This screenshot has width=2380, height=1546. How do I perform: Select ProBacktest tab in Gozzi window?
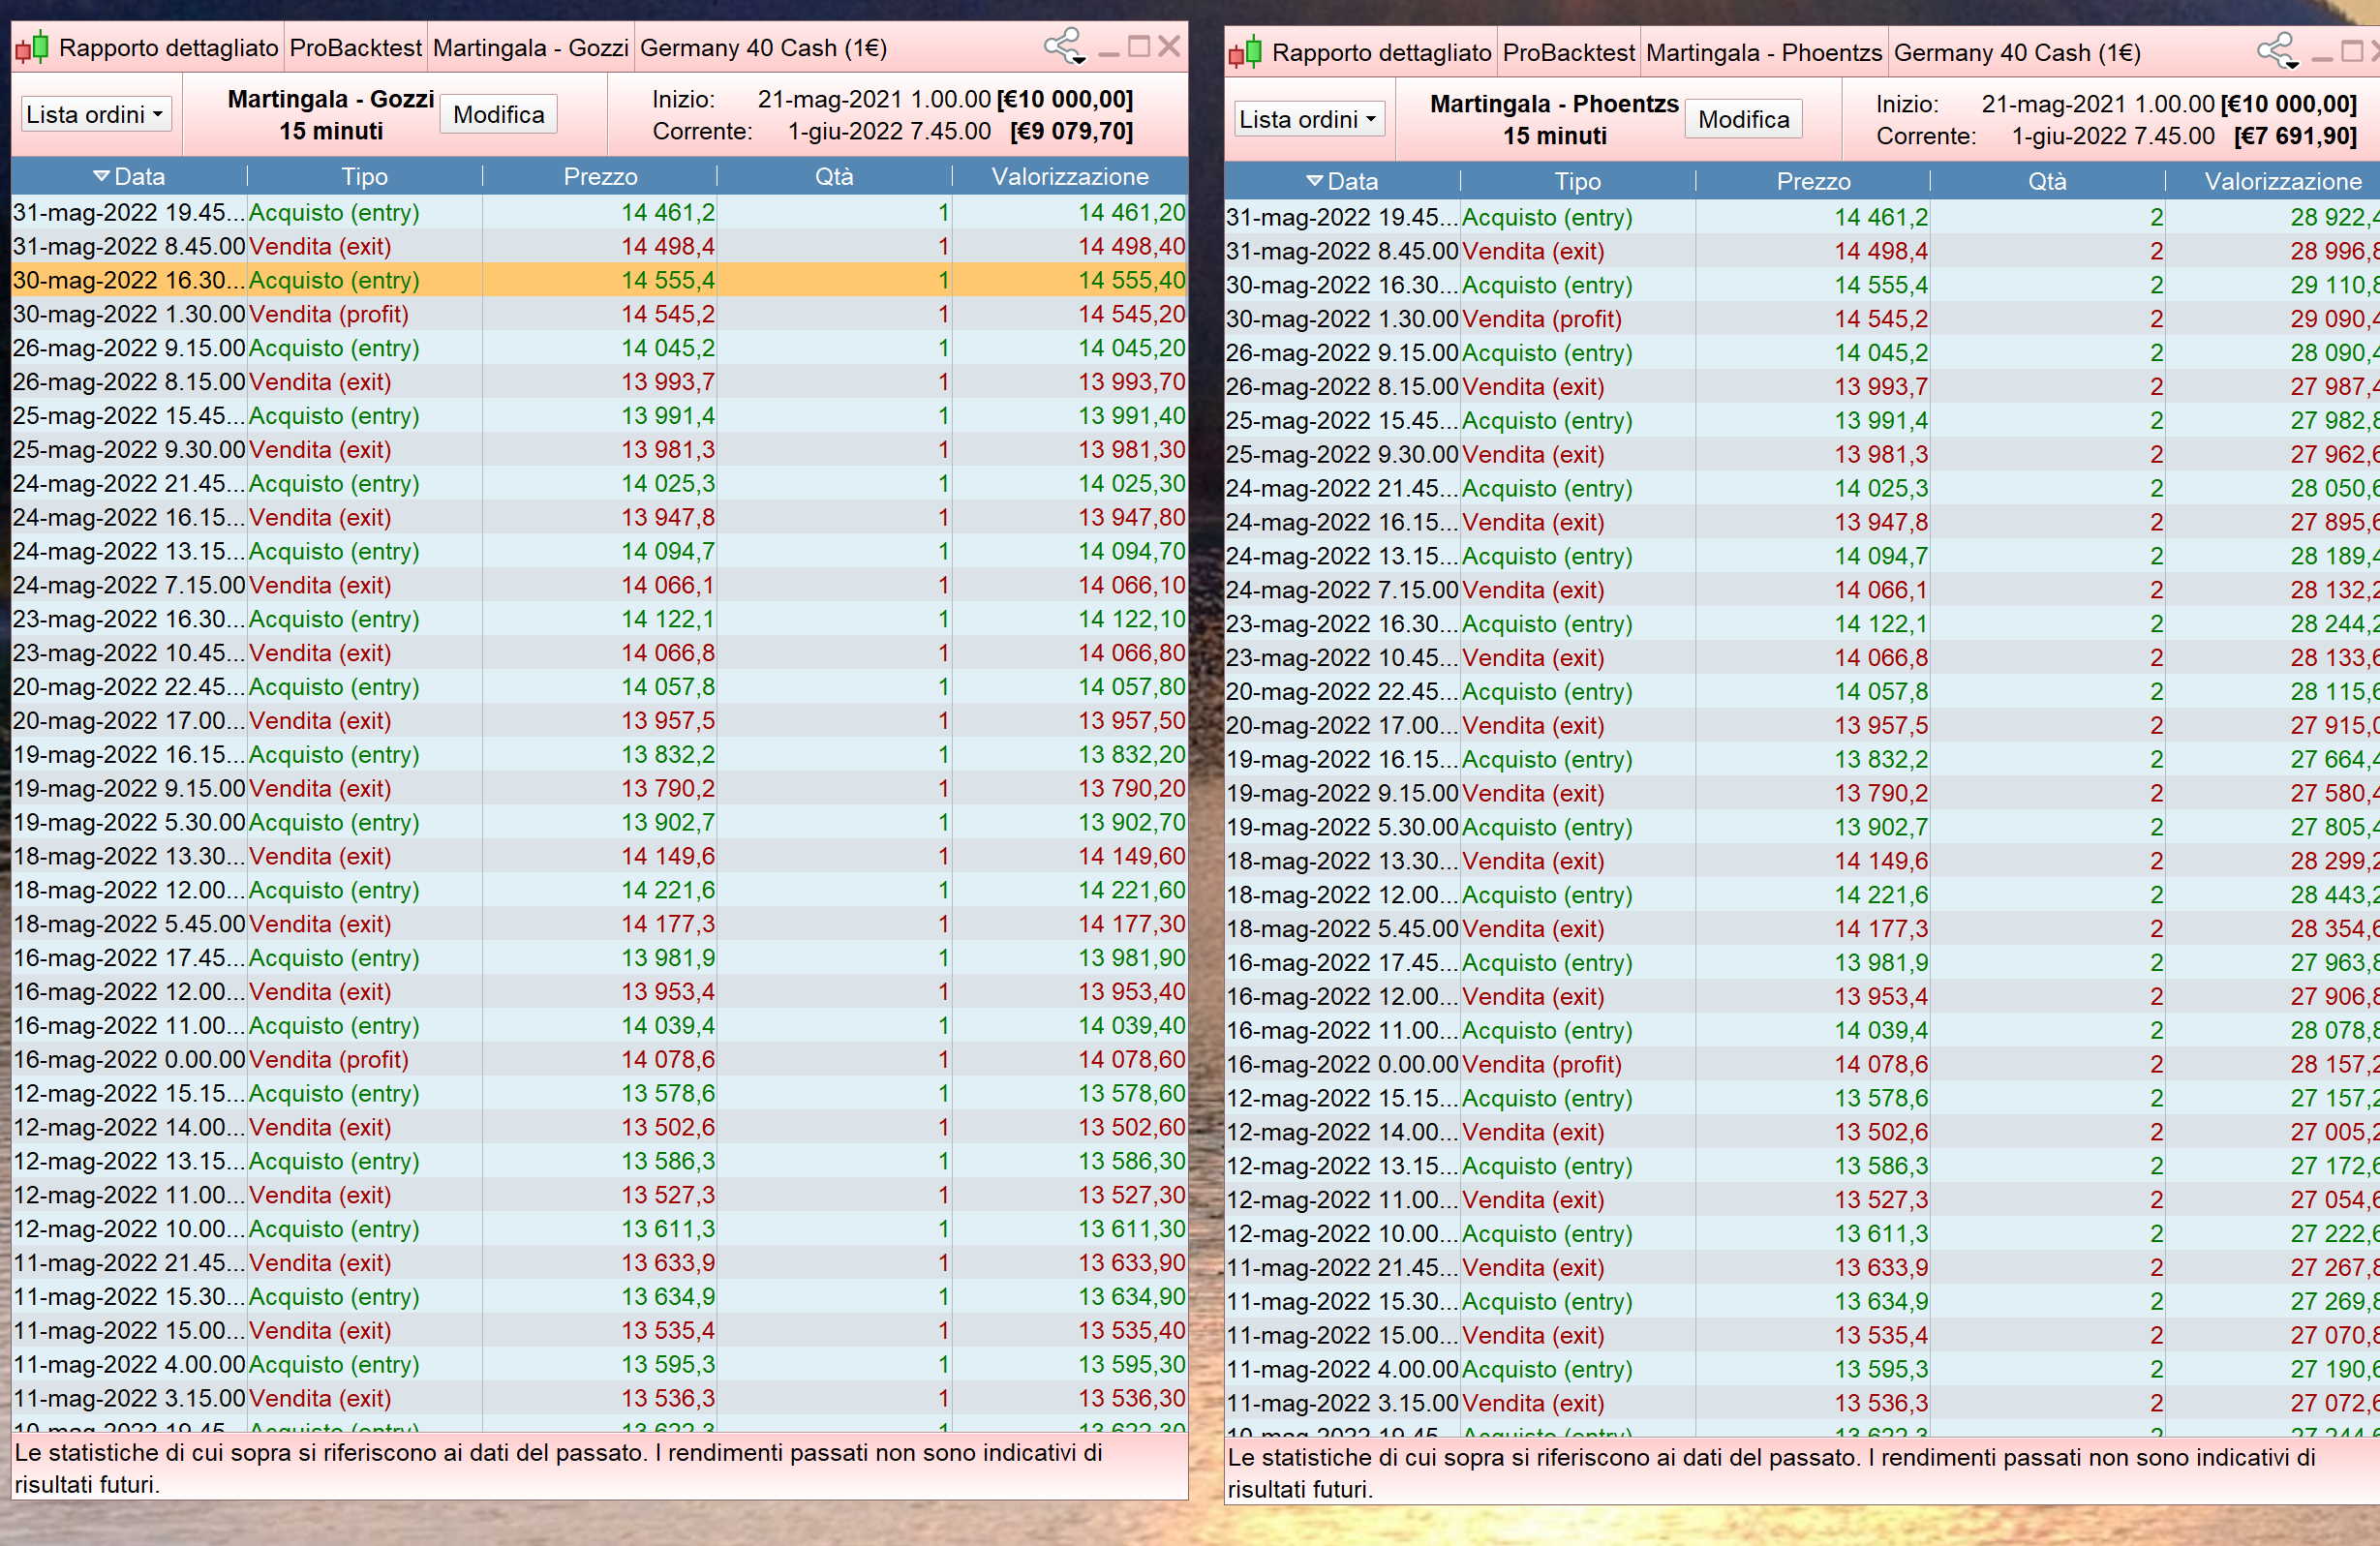click(x=355, y=48)
